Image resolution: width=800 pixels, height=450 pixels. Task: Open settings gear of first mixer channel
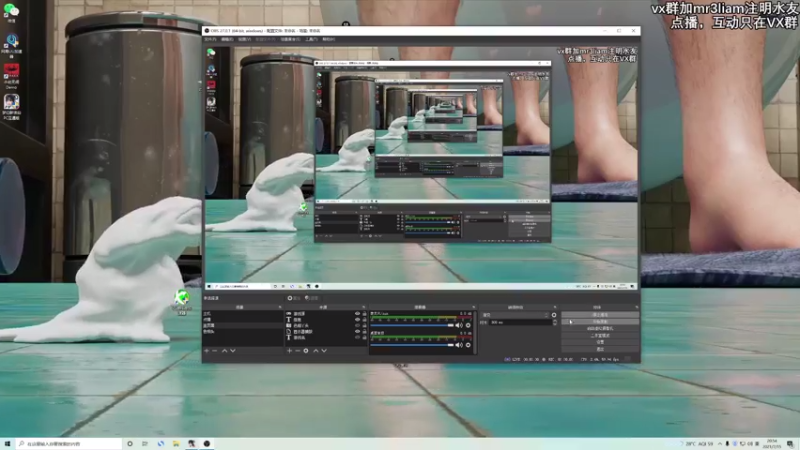pyautogui.click(x=468, y=325)
